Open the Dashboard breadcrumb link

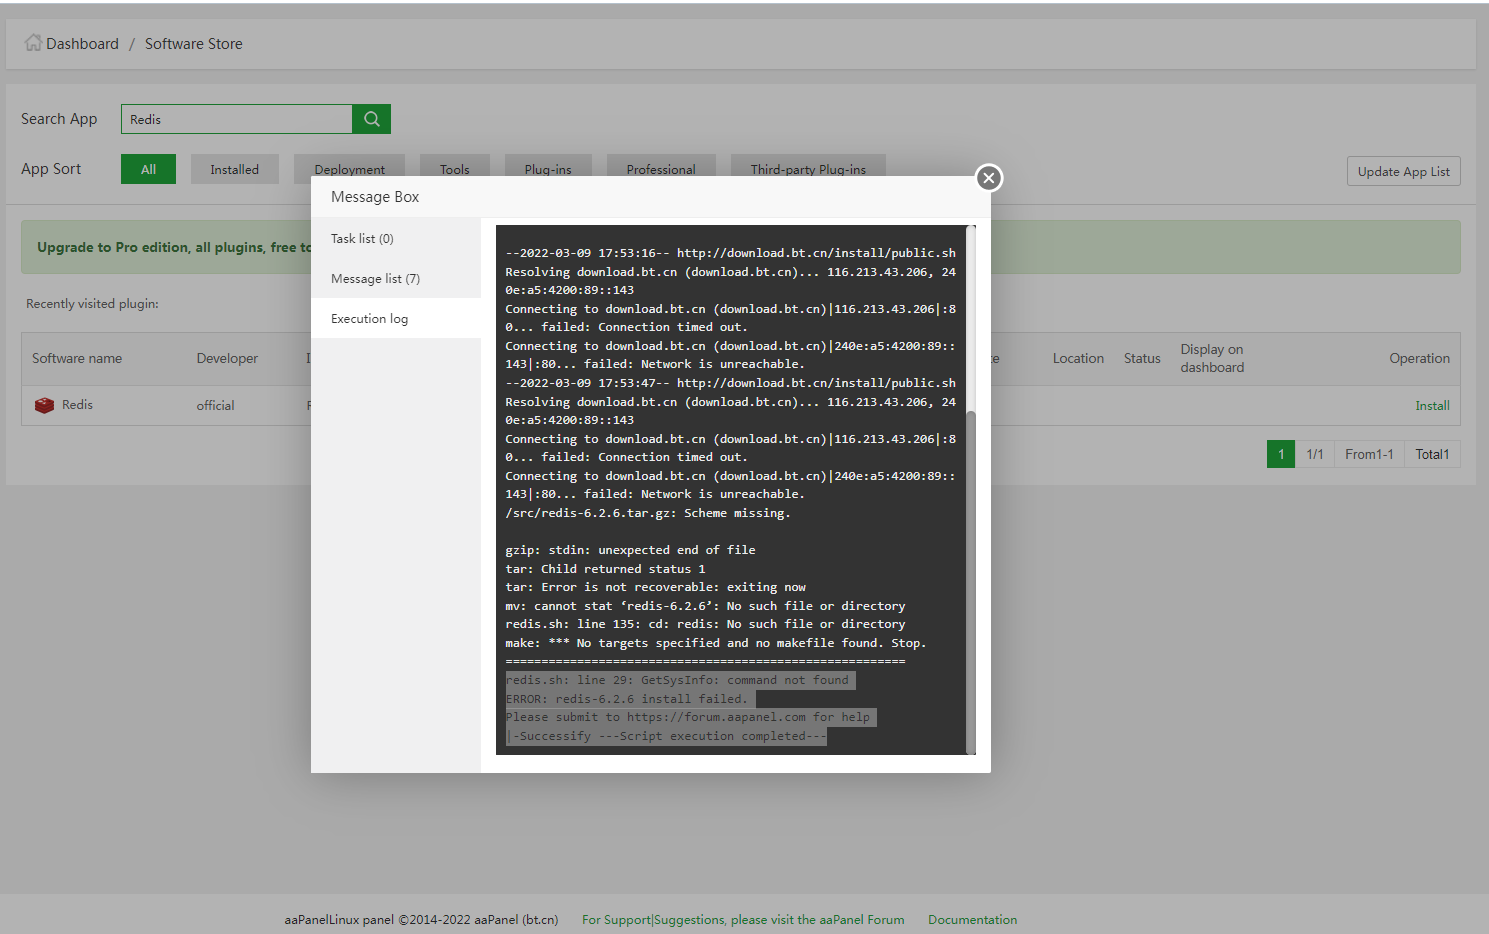tap(82, 44)
